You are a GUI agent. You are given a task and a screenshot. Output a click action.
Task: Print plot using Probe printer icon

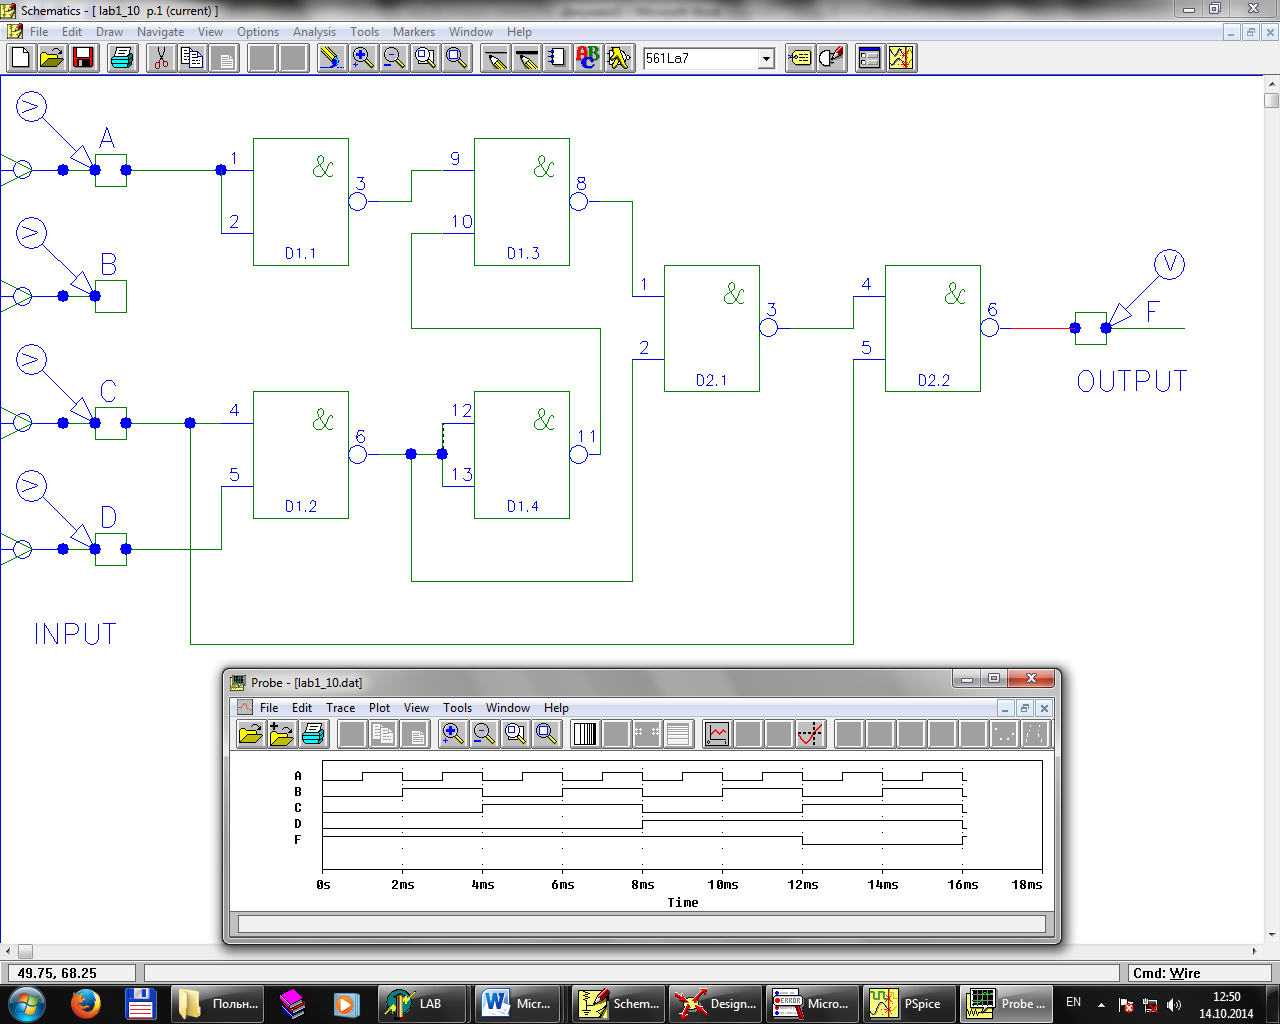coord(313,734)
